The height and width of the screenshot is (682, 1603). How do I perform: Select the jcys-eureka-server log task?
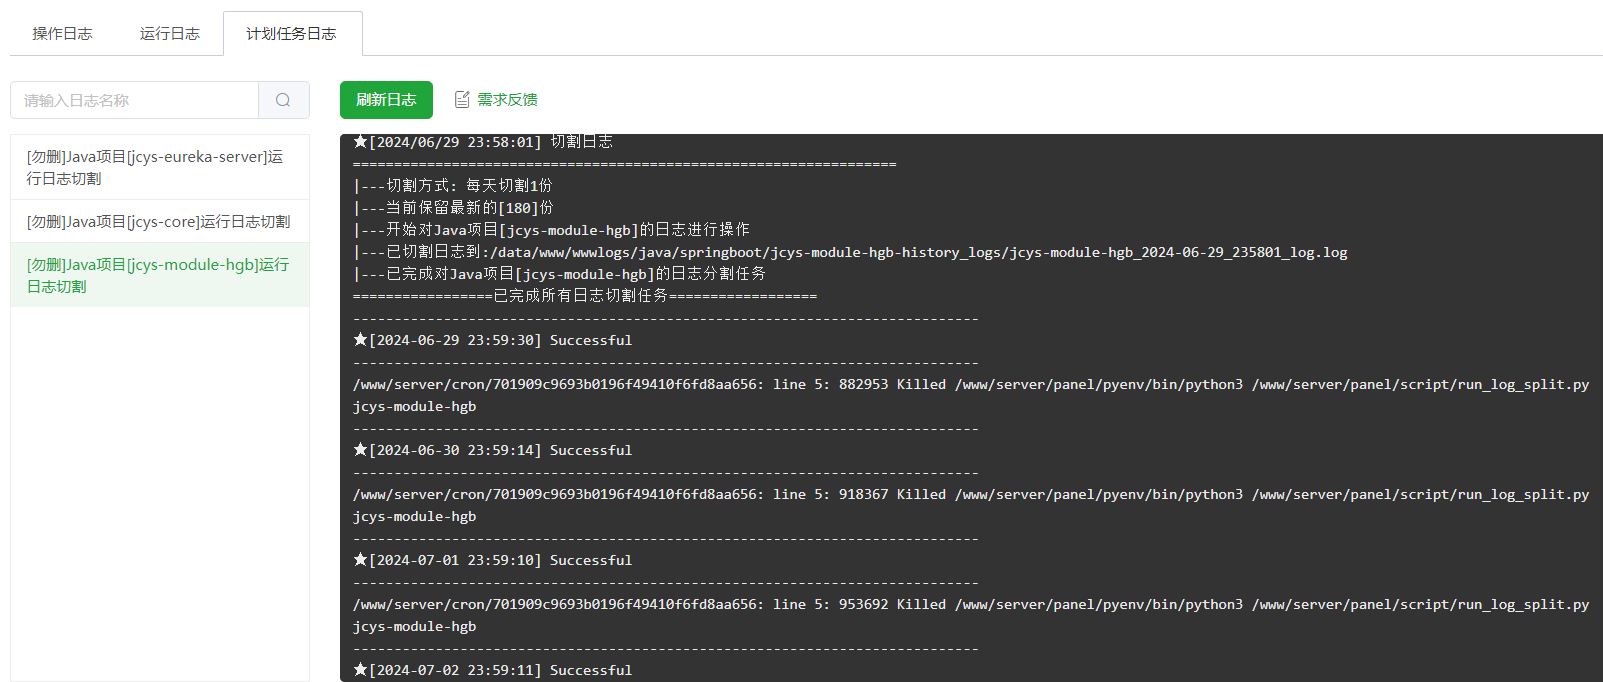coord(160,167)
